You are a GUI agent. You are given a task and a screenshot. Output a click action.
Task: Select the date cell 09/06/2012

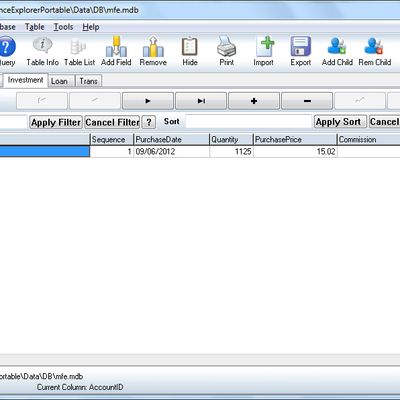pyautogui.click(x=171, y=152)
